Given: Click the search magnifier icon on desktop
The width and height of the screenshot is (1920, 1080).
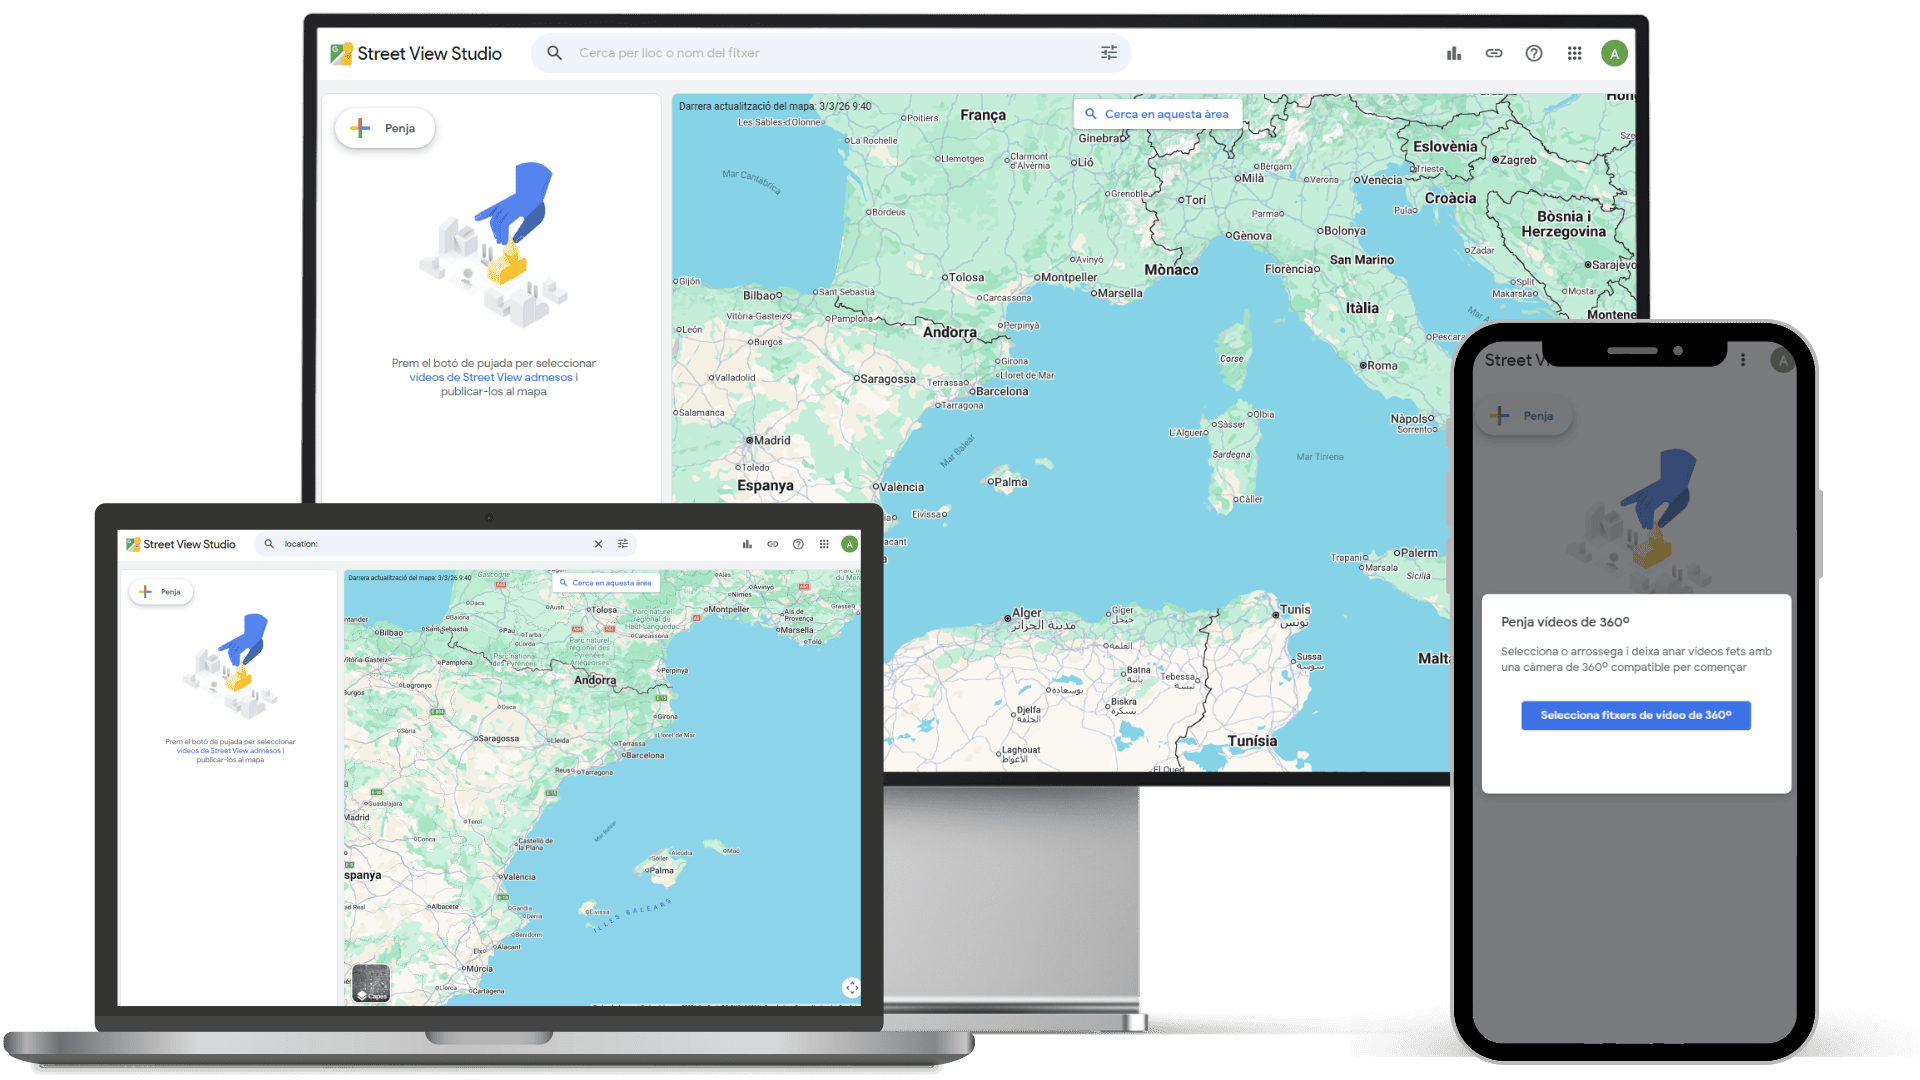Looking at the screenshot, I should (554, 52).
